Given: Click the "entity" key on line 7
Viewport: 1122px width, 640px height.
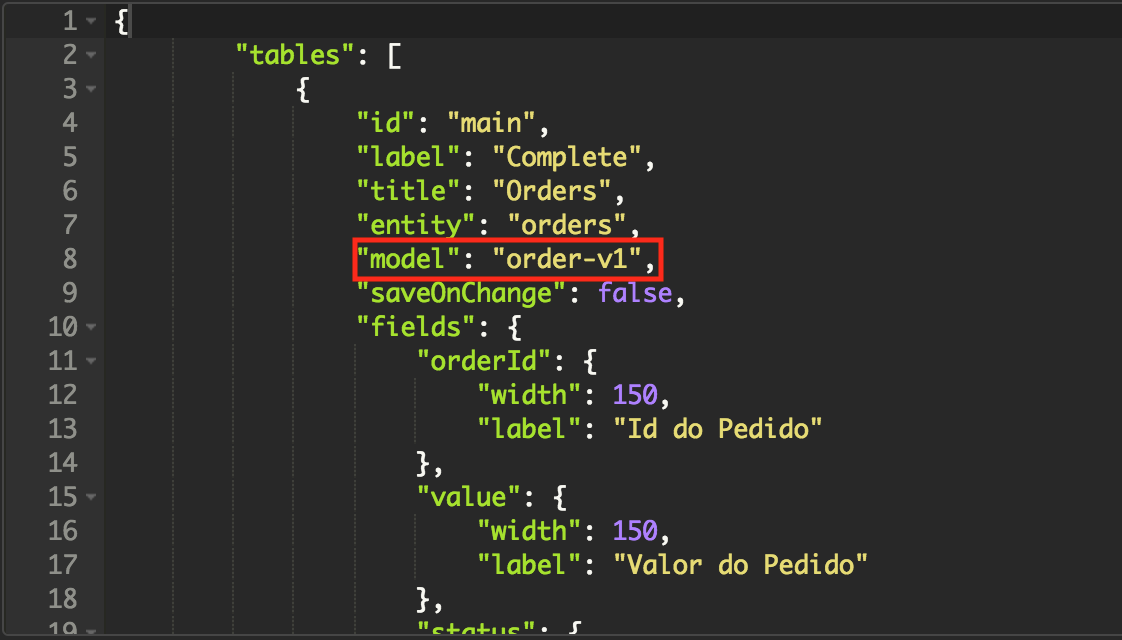Looking at the screenshot, I should tap(415, 225).
